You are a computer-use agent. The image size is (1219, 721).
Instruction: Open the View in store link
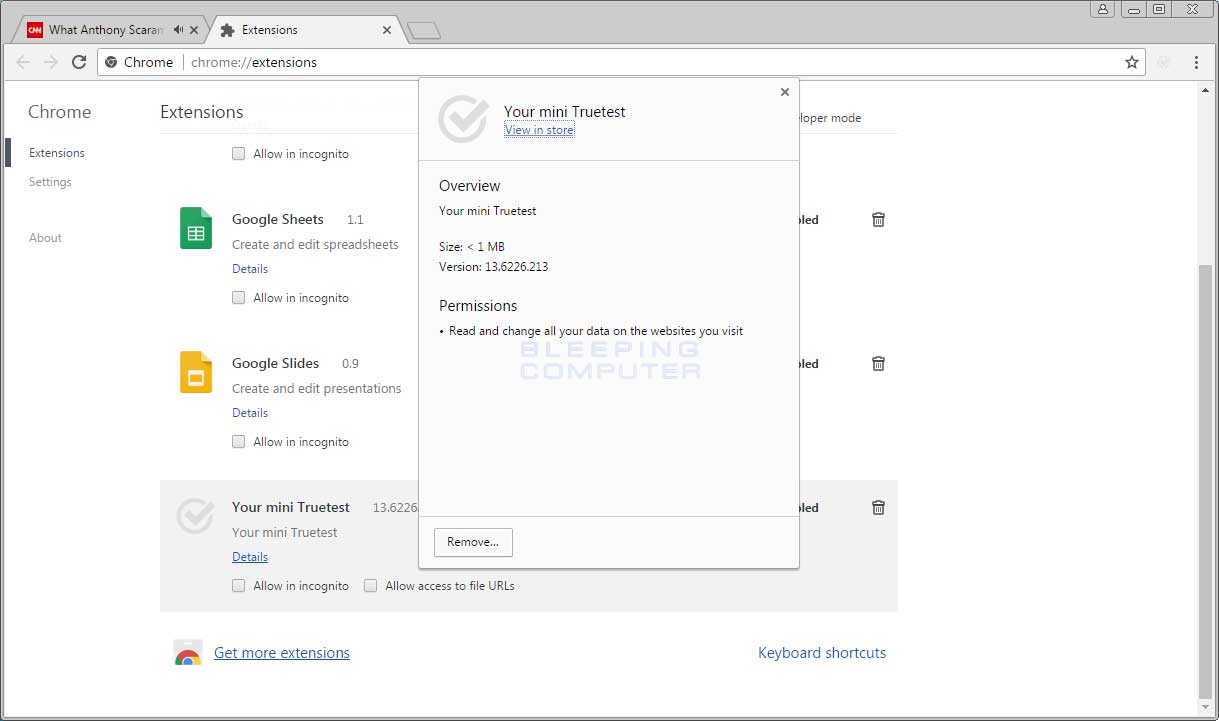click(x=538, y=129)
